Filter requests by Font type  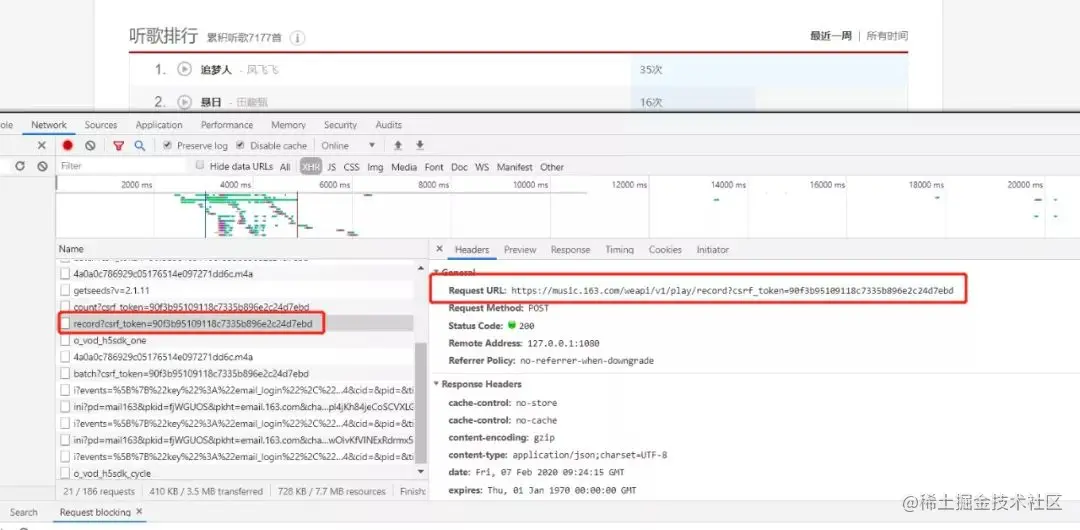pyautogui.click(x=434, y=167)
